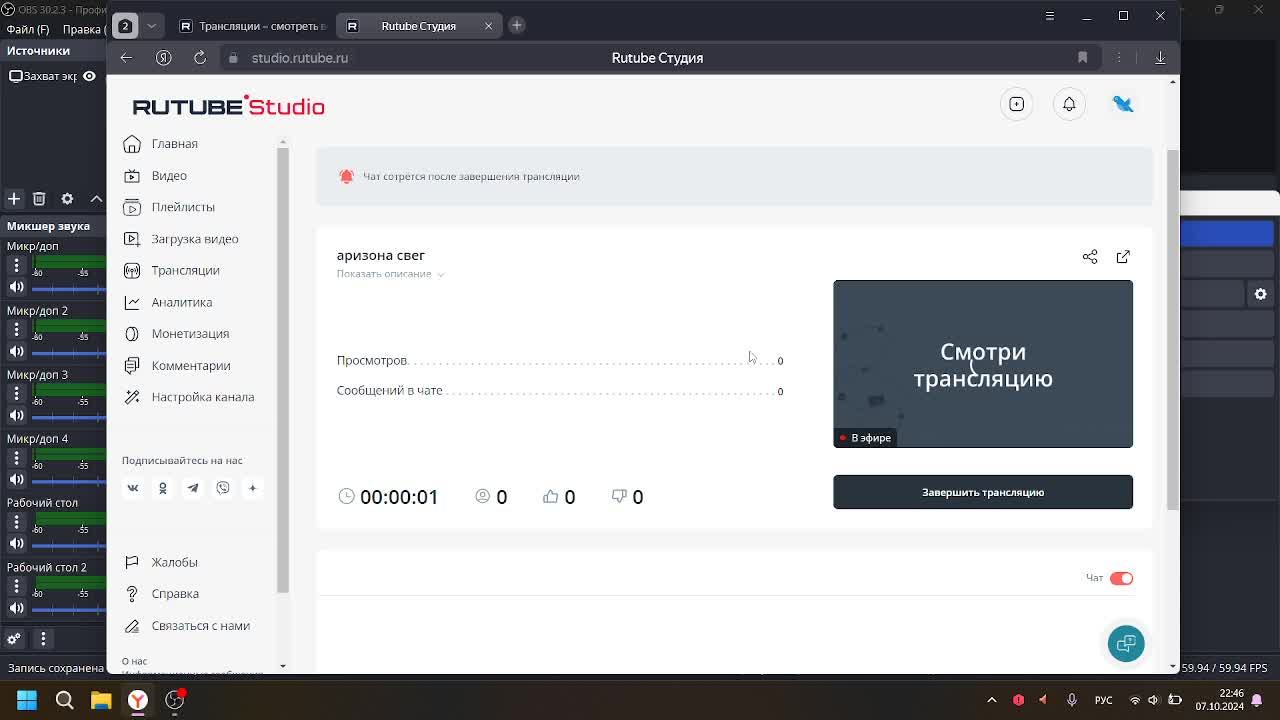The width and height of the screenshot is (1280, 720).
Task: Open the Odnoklassniki social link icon
Action: (x=163, y=488)
